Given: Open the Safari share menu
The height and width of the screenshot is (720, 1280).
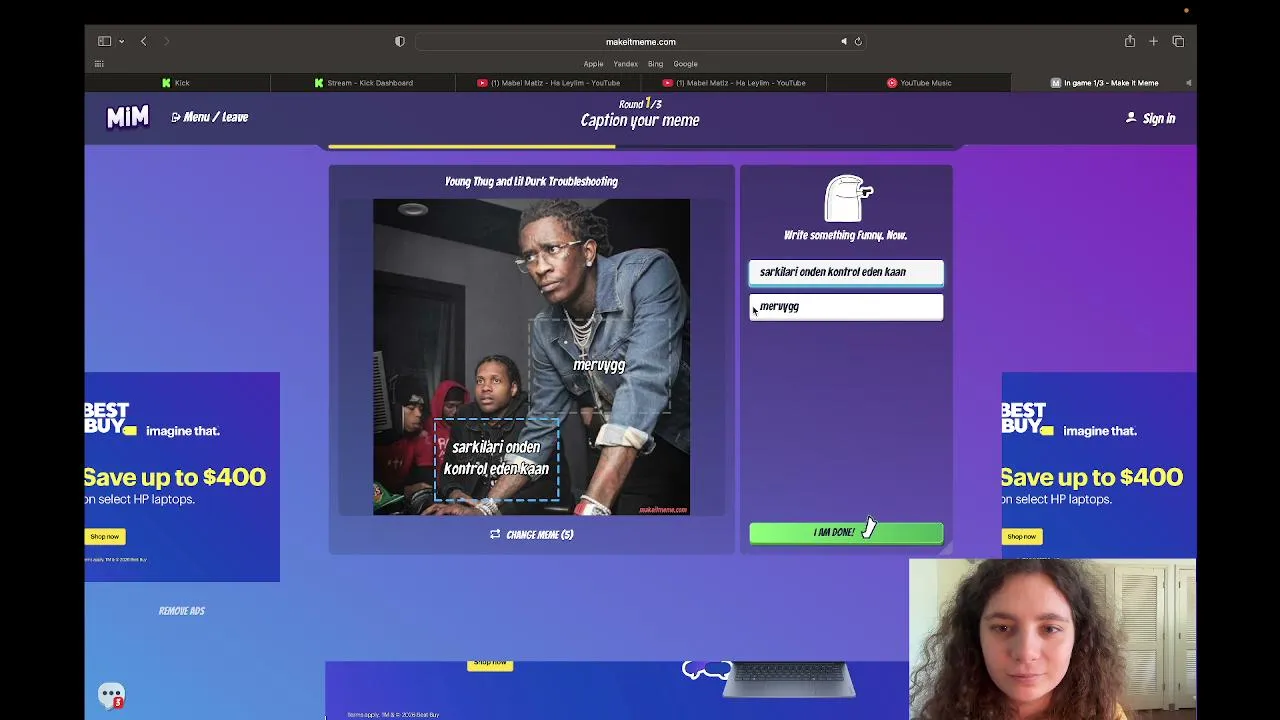Looking at the screenshot, I should [x=1130, y=41].
